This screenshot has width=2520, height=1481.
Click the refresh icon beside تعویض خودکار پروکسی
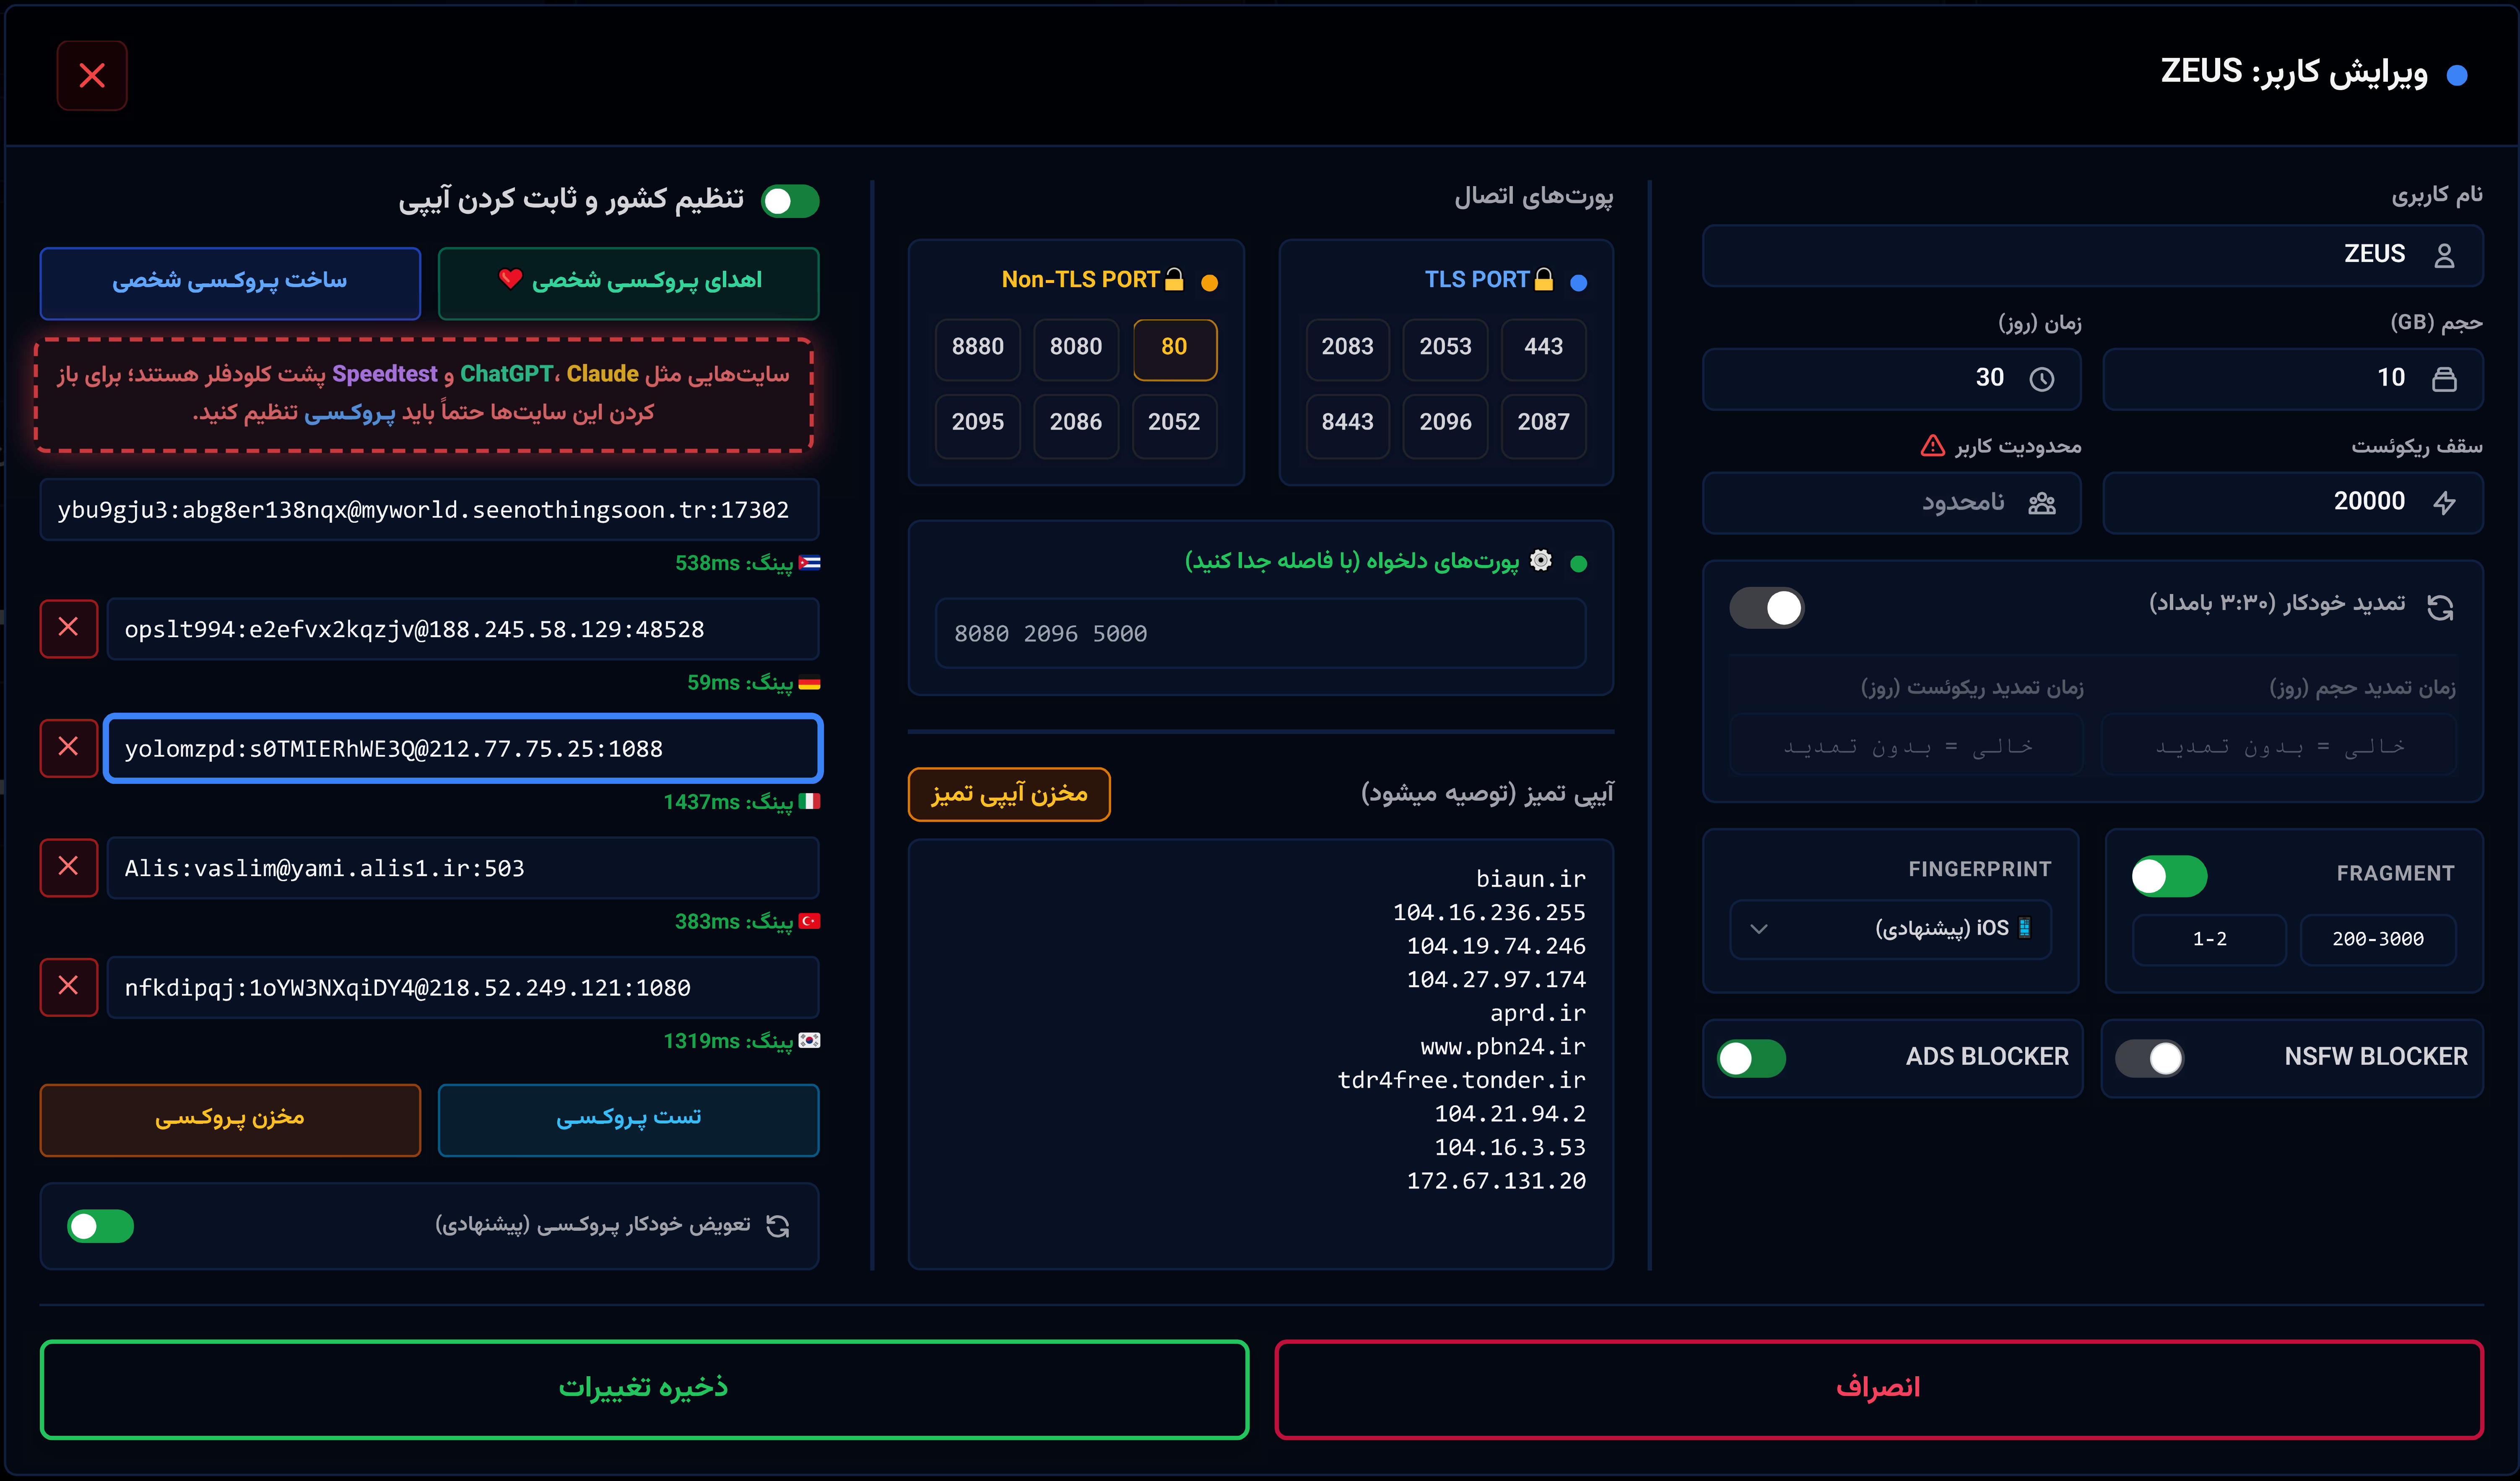coord(777,1226)
